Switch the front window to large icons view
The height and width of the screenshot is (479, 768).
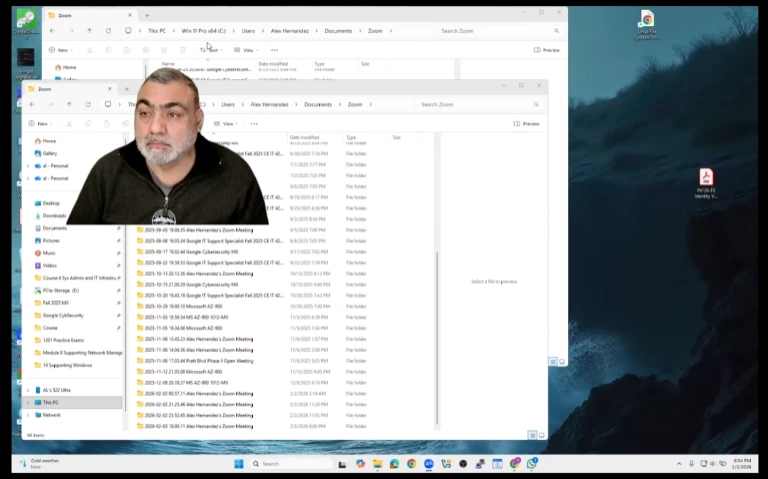(x=541, y=435)
